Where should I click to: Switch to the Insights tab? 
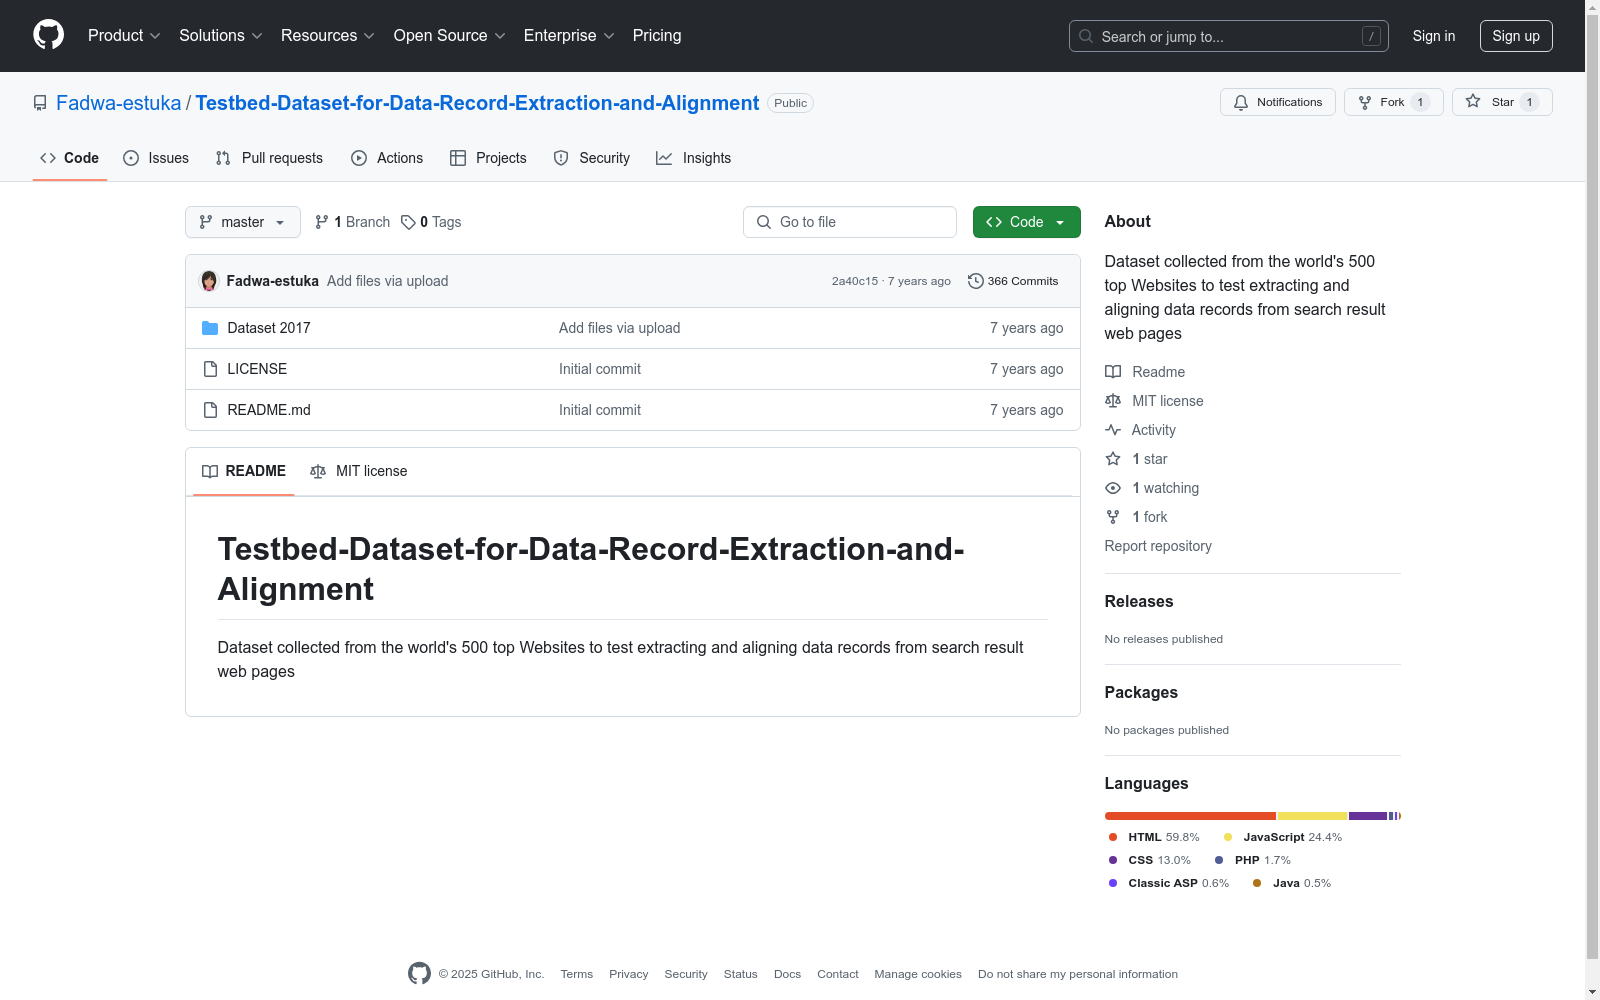(694, 158)
